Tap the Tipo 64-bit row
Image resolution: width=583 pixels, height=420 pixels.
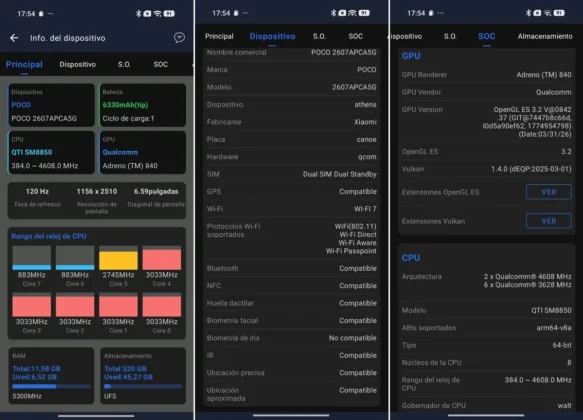(x=486, y=345)
